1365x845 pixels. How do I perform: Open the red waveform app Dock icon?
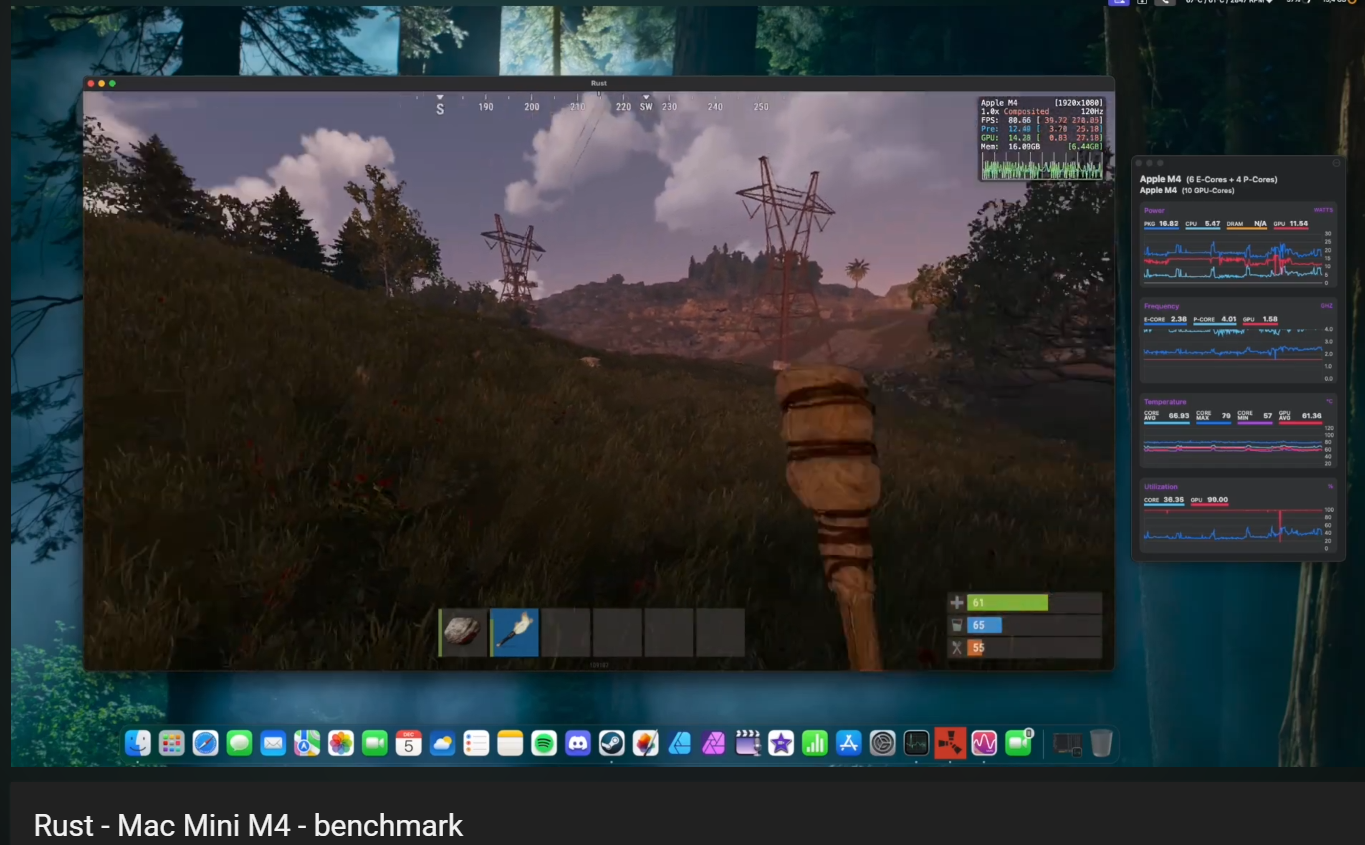[x=984, y=743]
